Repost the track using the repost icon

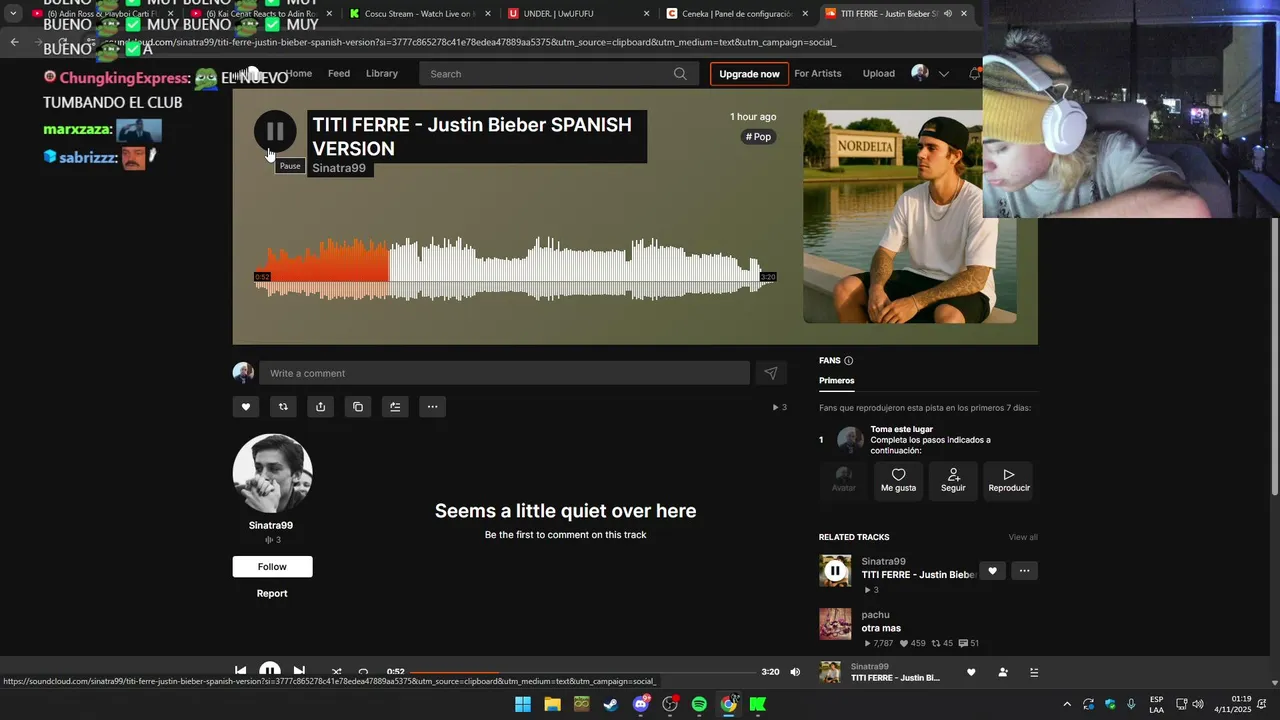(283, 407)
